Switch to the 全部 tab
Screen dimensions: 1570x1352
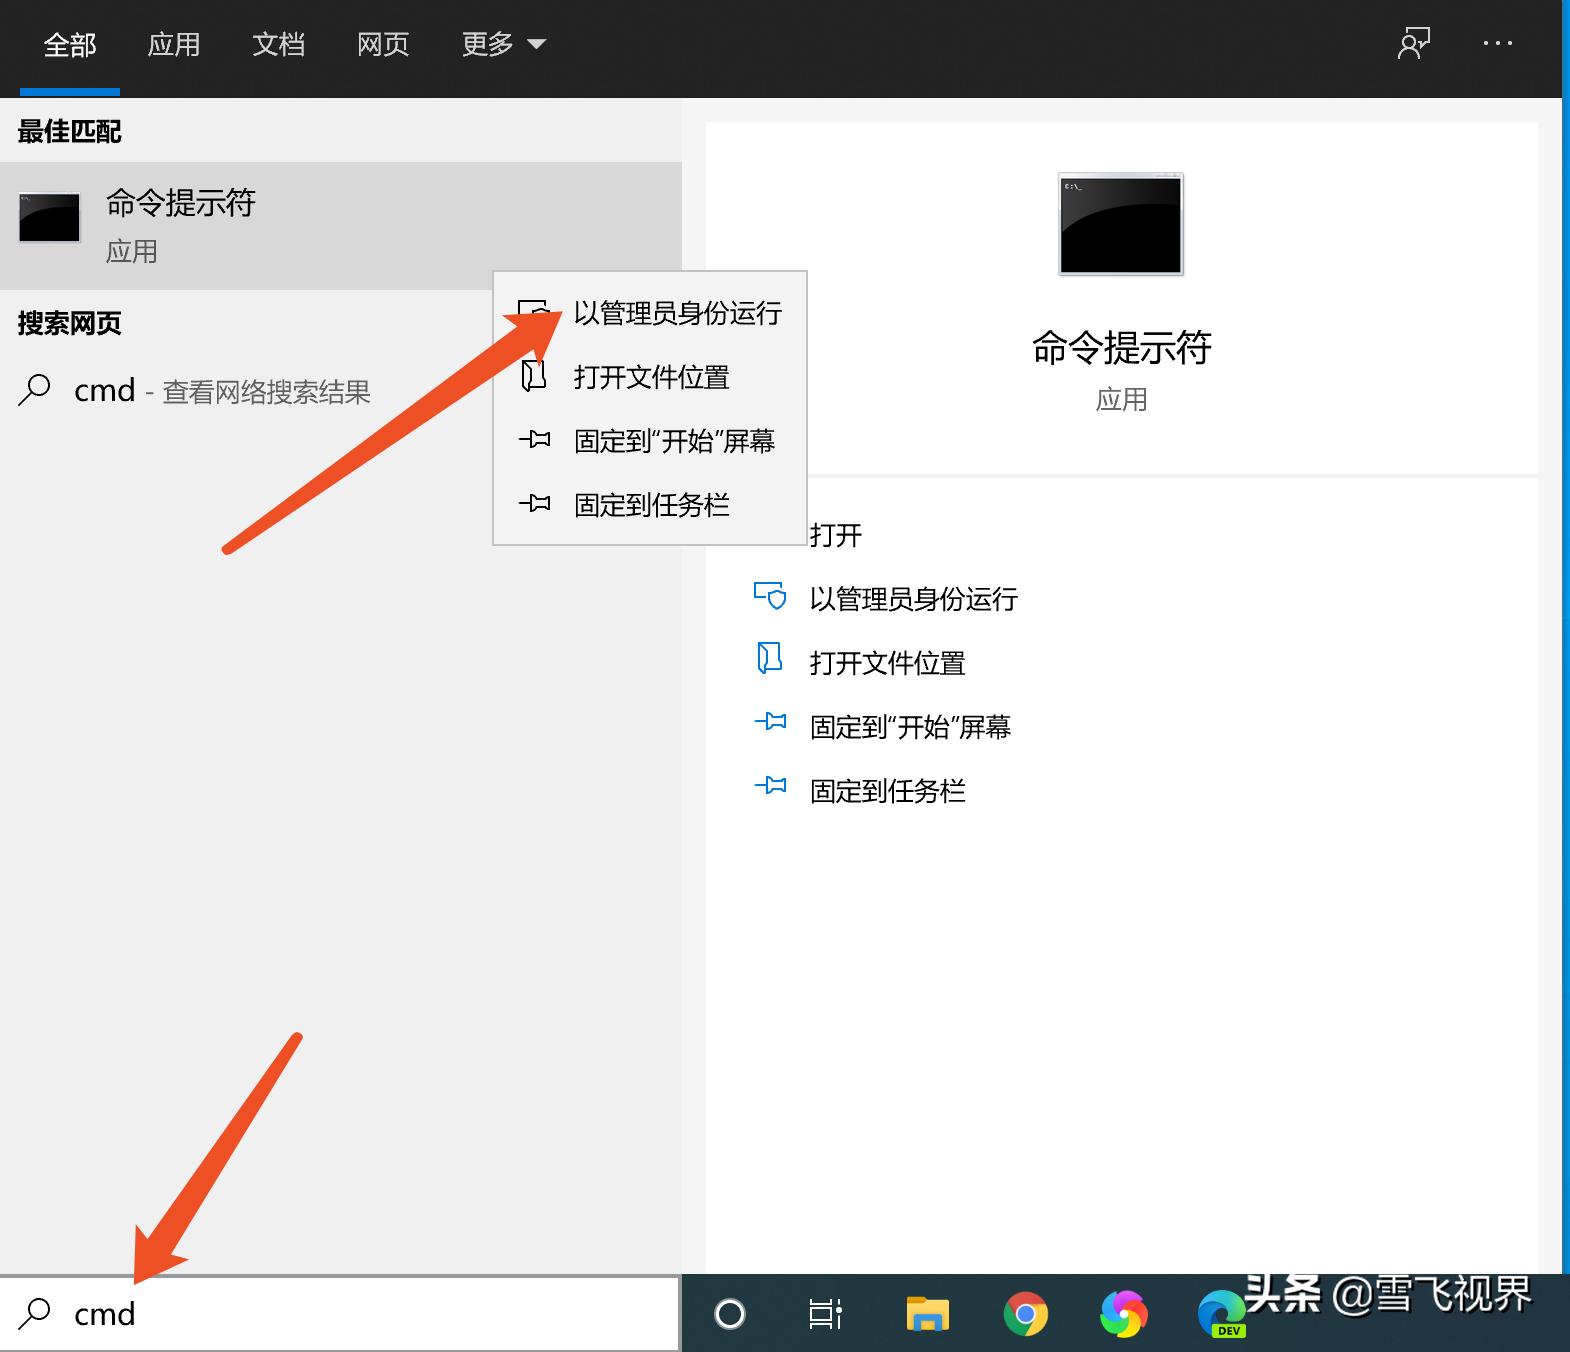pyautogui.click(x=70, y=45)
